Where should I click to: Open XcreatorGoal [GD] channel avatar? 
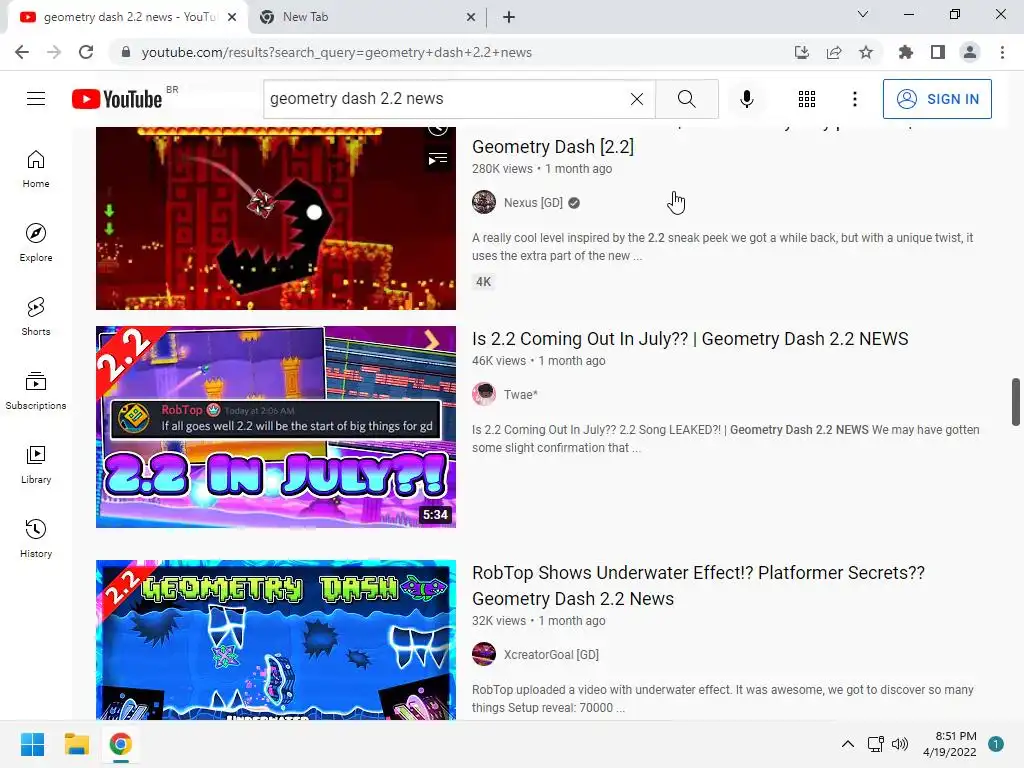point(484,654)
